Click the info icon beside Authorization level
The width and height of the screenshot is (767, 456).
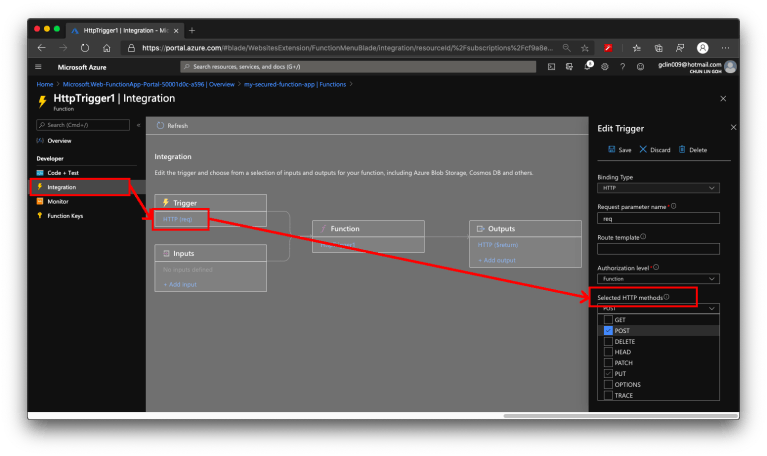656,267
